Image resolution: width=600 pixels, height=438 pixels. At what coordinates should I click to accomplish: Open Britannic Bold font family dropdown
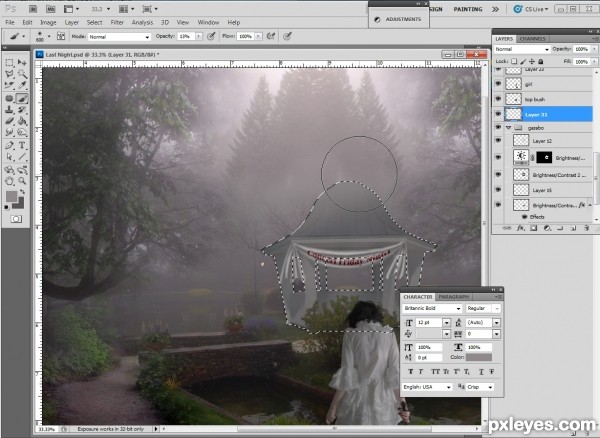click(x=432, y=308)
